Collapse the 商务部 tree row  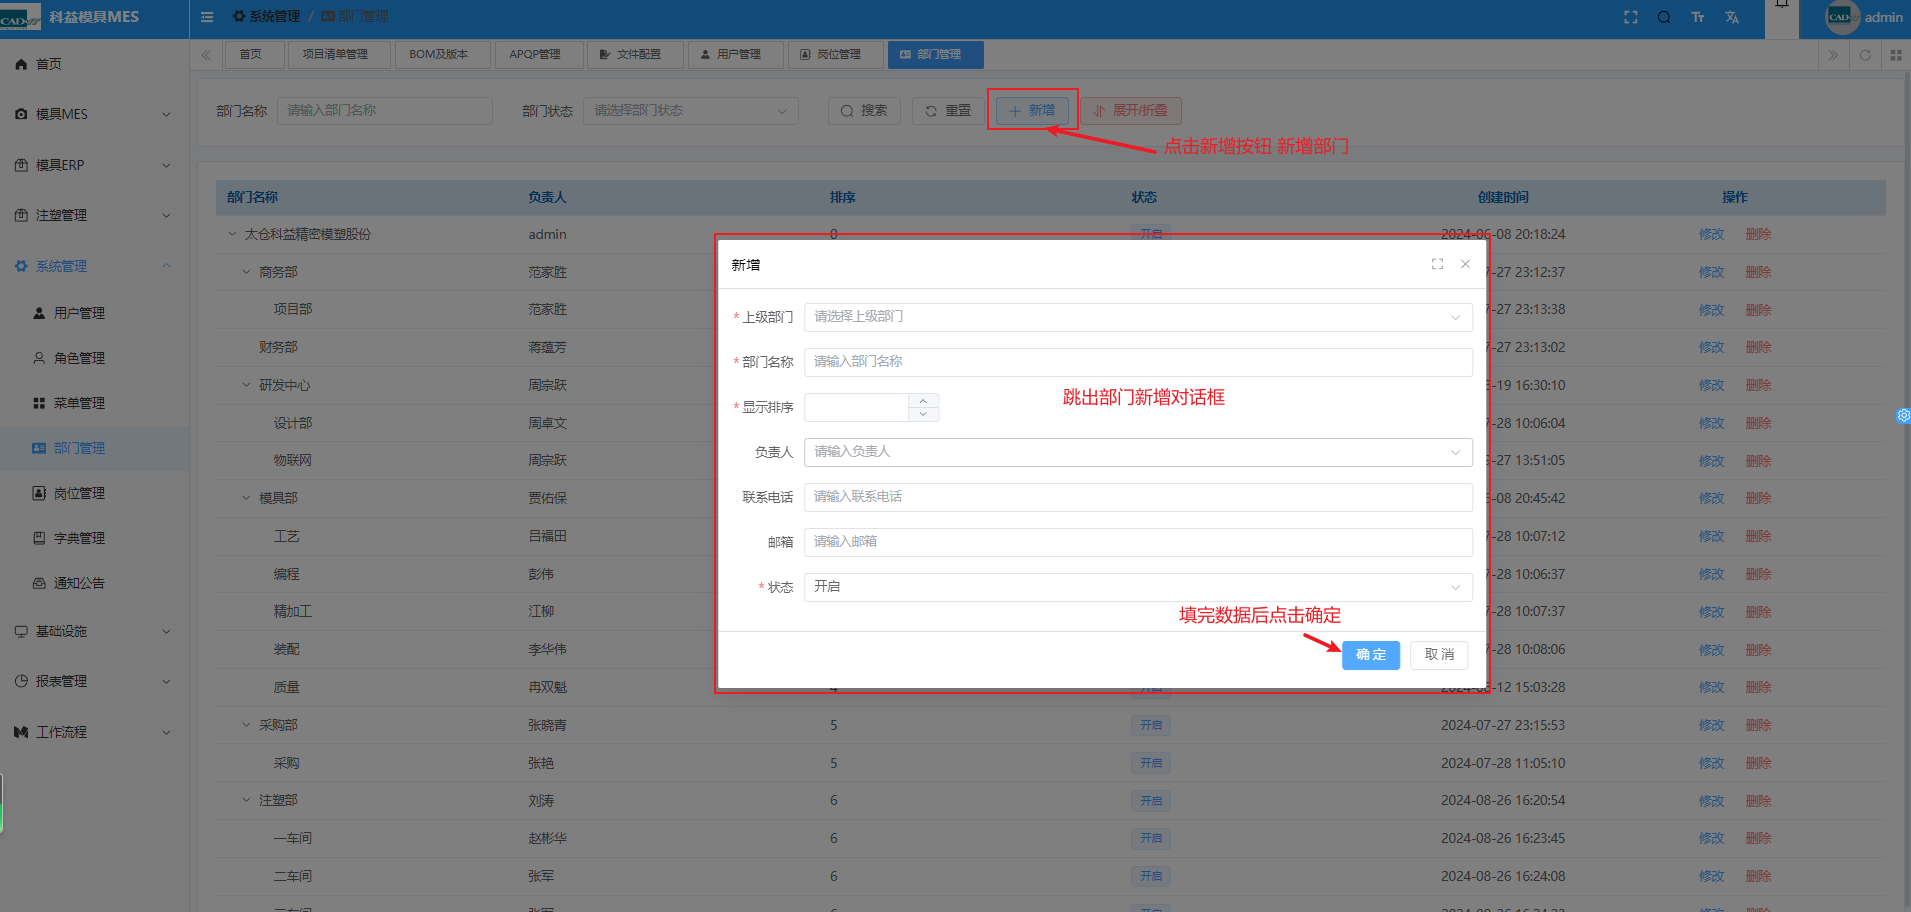pos(247,272)
